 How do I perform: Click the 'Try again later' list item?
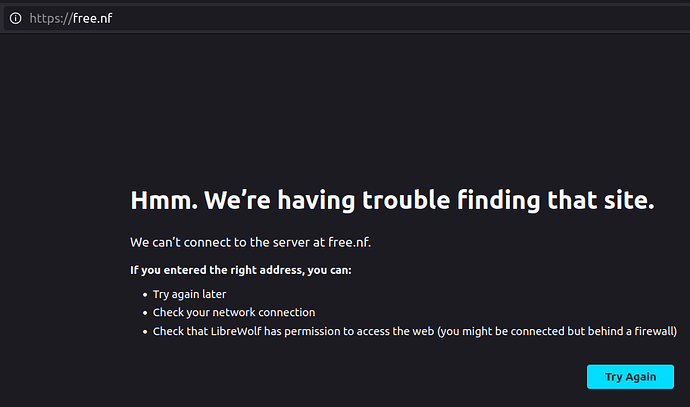click(189, 294)
